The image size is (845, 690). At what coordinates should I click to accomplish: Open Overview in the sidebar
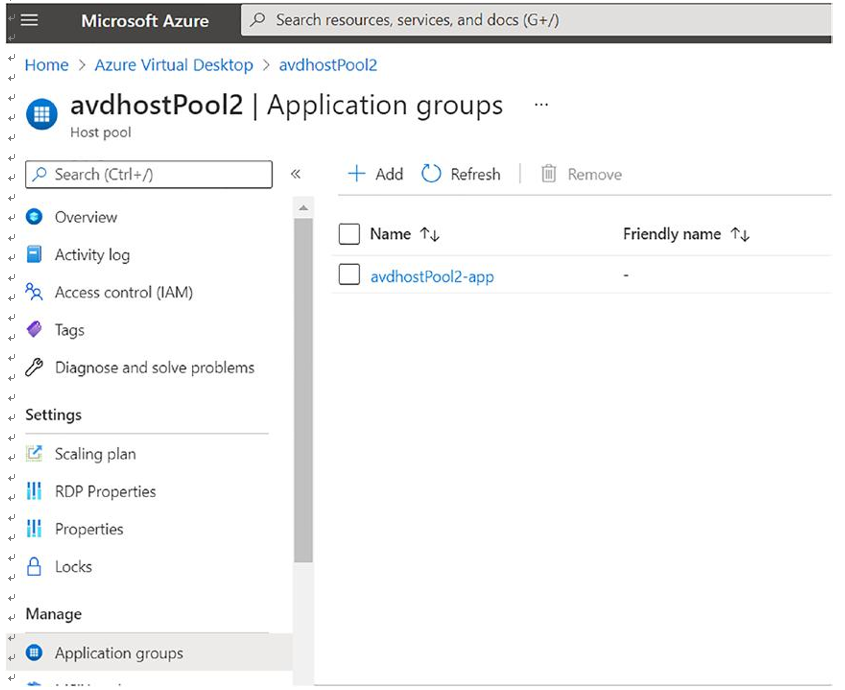[x=86, y=217]
